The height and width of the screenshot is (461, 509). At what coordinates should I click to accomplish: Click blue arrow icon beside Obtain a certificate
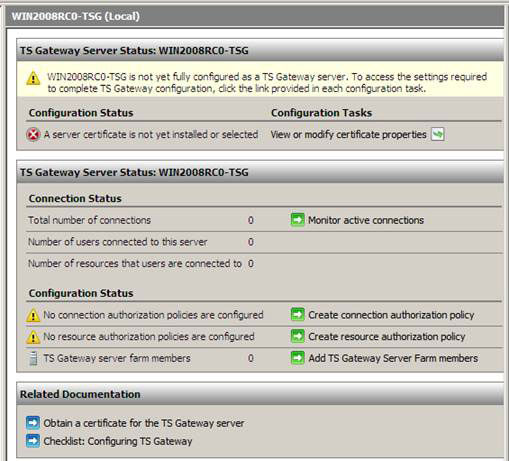tap(33, 423)
